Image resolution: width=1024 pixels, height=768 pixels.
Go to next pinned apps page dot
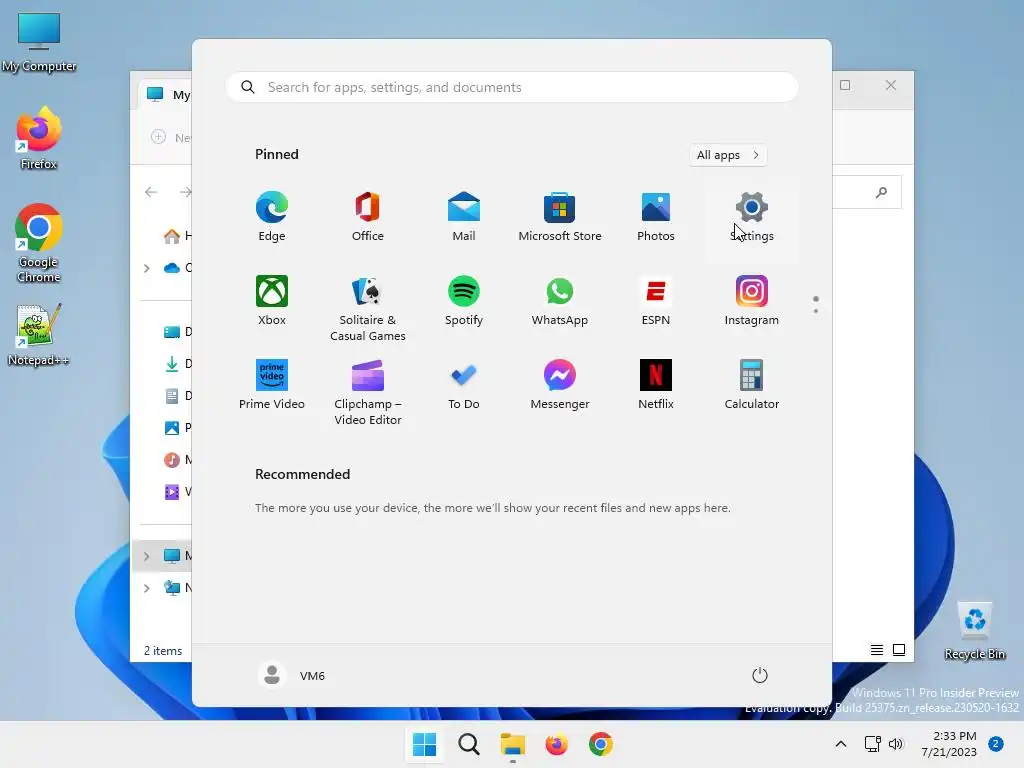coord(816,311)
